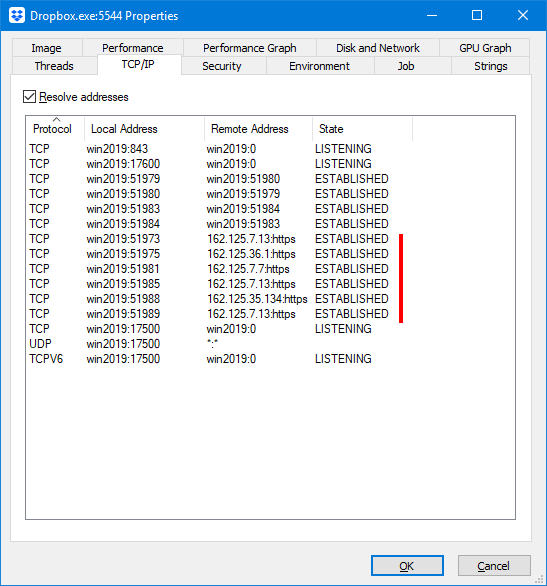Click the Dropbox icon in title bar
547x586 pixels.
(x=17, y=16)
